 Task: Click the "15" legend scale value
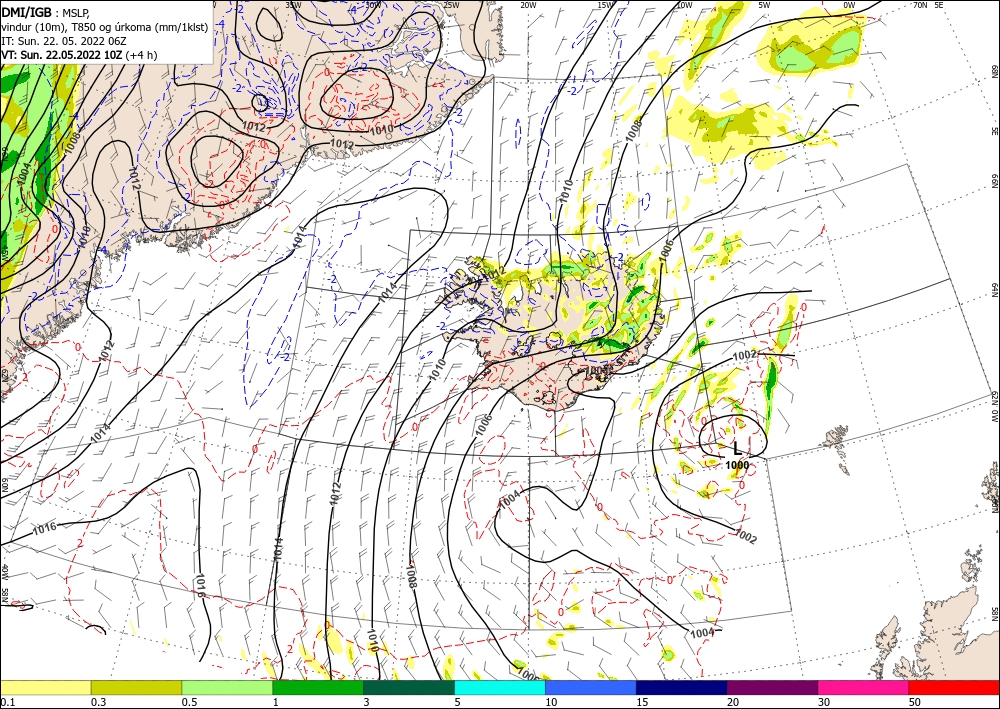642,702
